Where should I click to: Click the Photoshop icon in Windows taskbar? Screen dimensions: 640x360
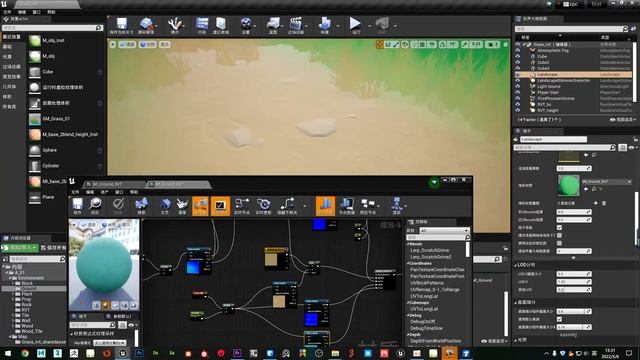[139, 353]
